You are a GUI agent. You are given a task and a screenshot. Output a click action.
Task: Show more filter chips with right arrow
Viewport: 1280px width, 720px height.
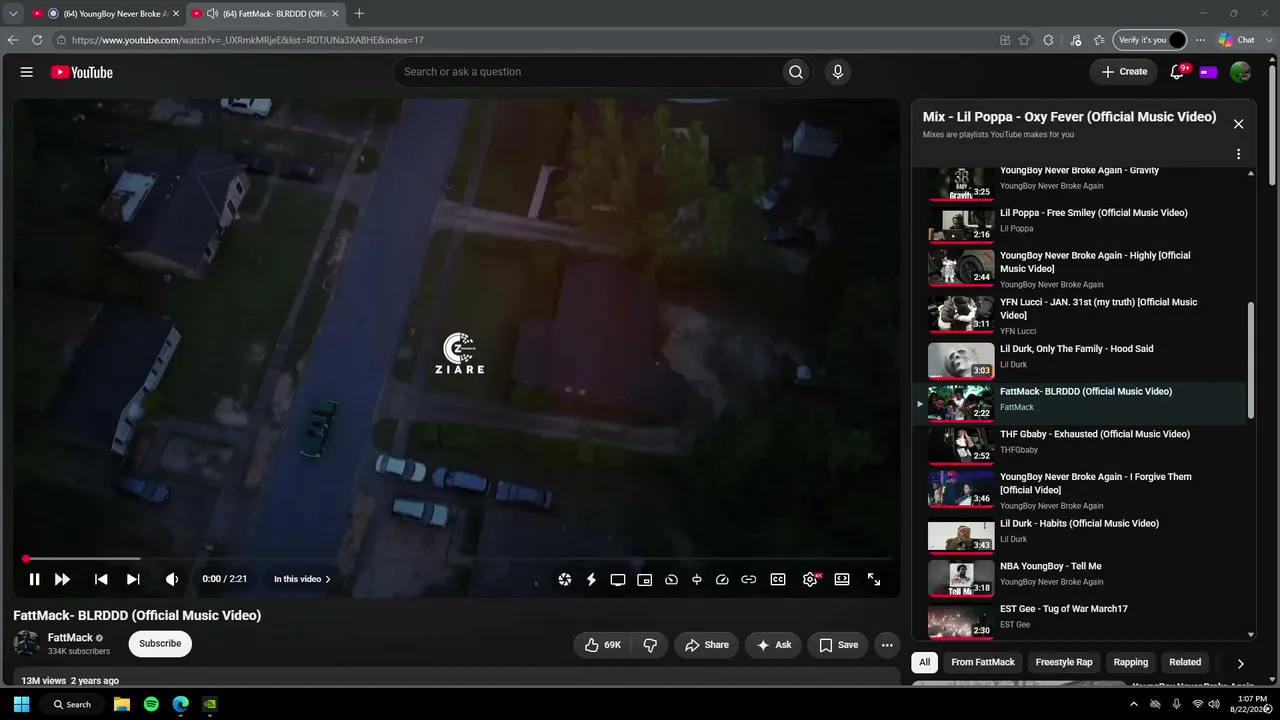click(x=1240, y=663)
